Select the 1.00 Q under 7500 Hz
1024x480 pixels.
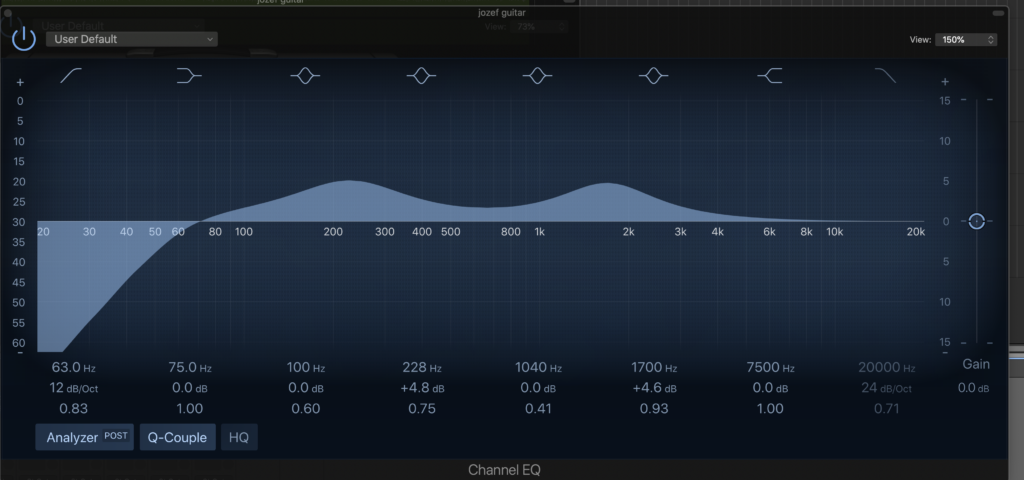pyautogui.click(x=771, y=409)
